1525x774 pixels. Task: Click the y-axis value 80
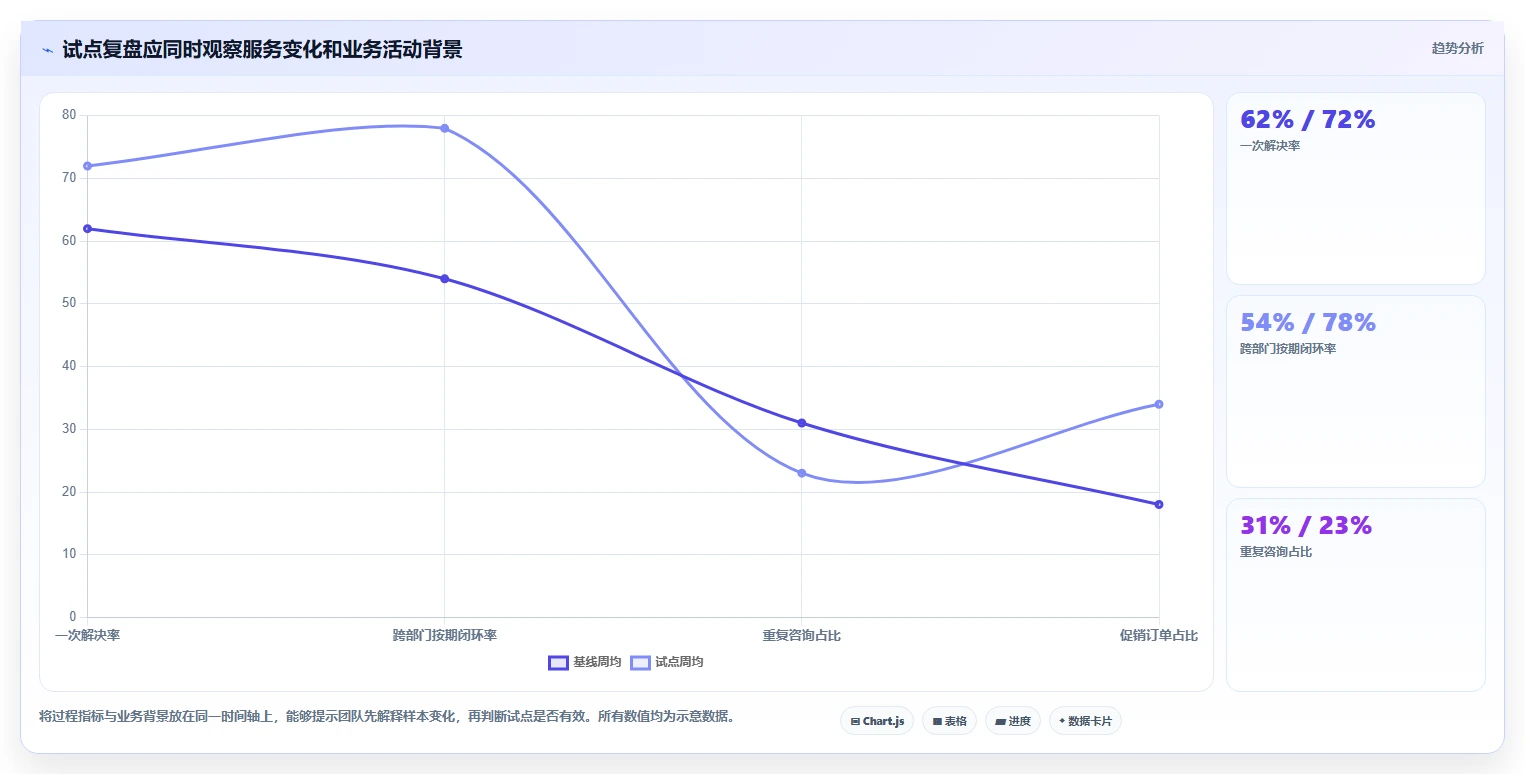(69, 115)
